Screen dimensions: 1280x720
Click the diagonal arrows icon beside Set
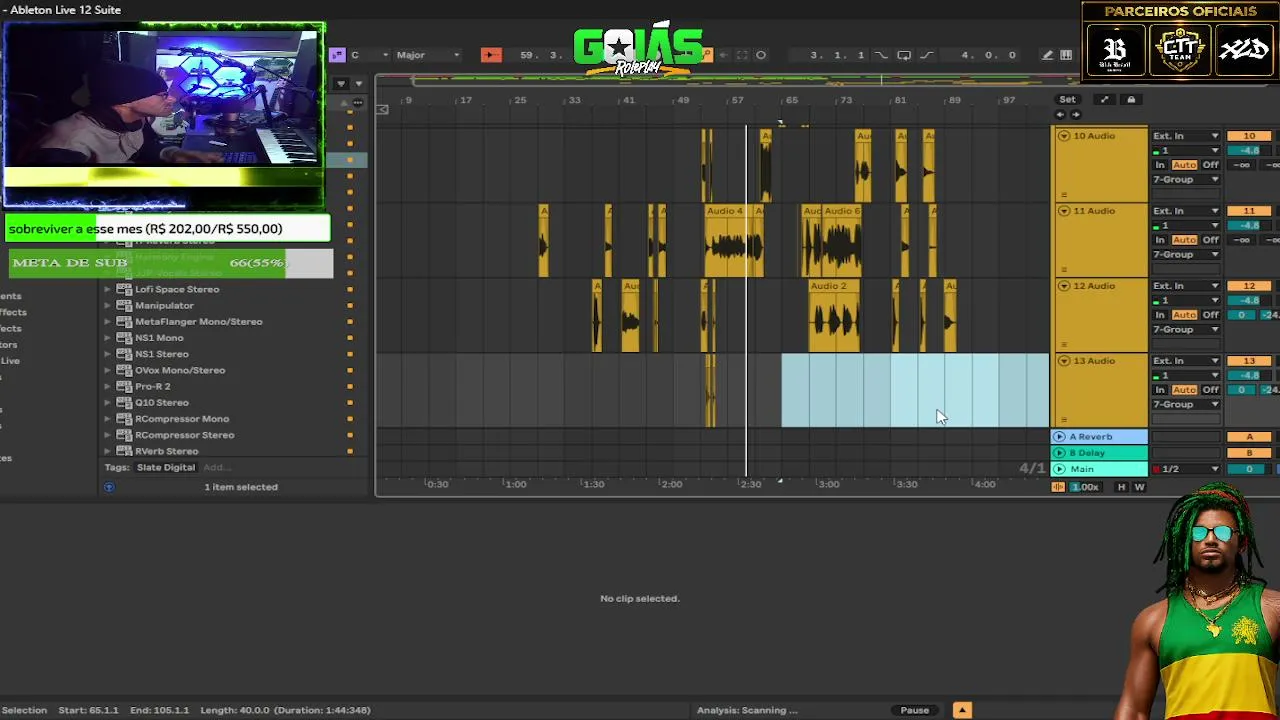[x=1104, y=99]
